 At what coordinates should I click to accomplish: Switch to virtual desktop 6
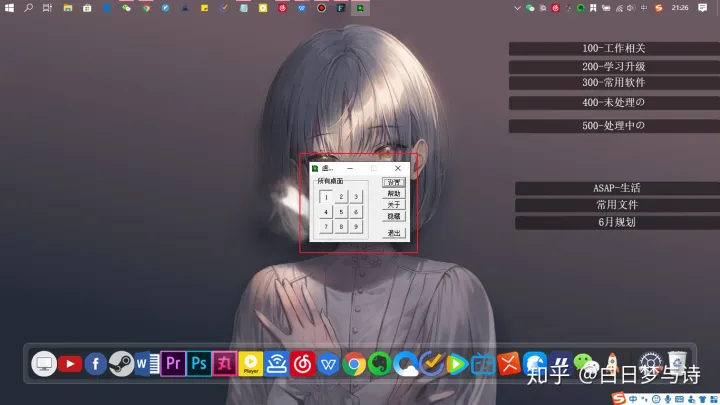point(356,212)
